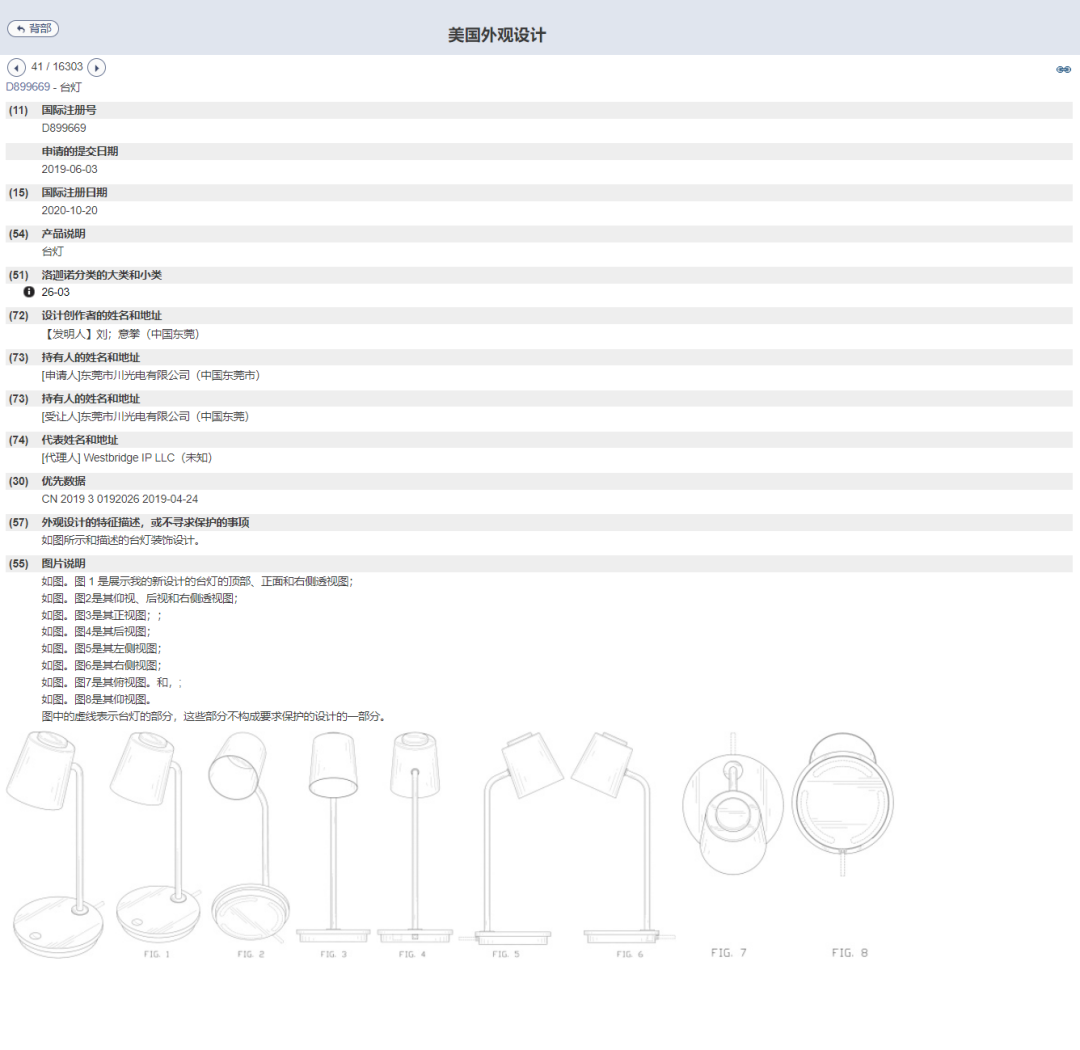
Task: Select the [申请人] applicant company line
Action: 151,375
